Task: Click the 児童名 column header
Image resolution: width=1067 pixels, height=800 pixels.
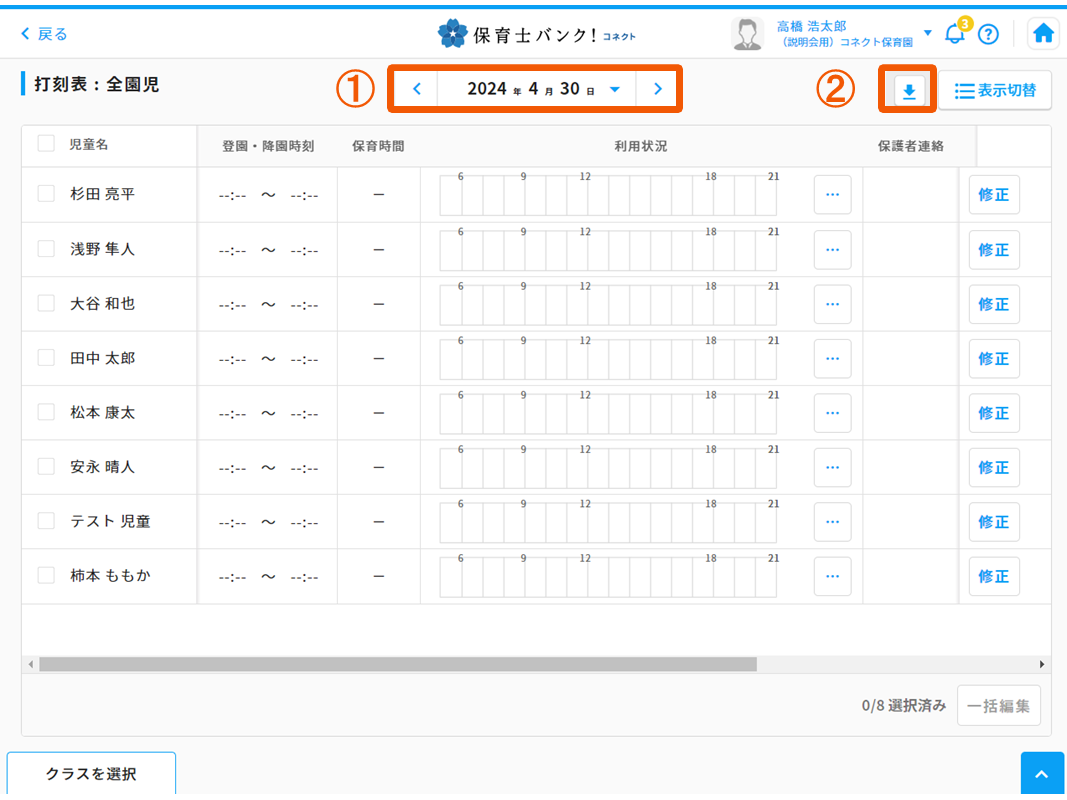Action: tap(88, 145)
